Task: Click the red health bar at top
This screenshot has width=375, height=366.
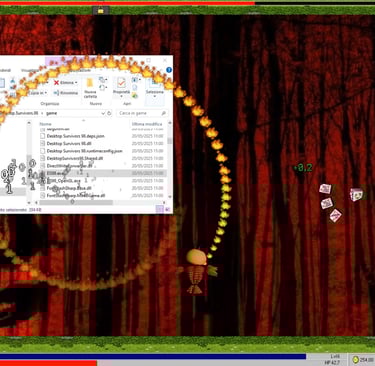Action: 127,3
